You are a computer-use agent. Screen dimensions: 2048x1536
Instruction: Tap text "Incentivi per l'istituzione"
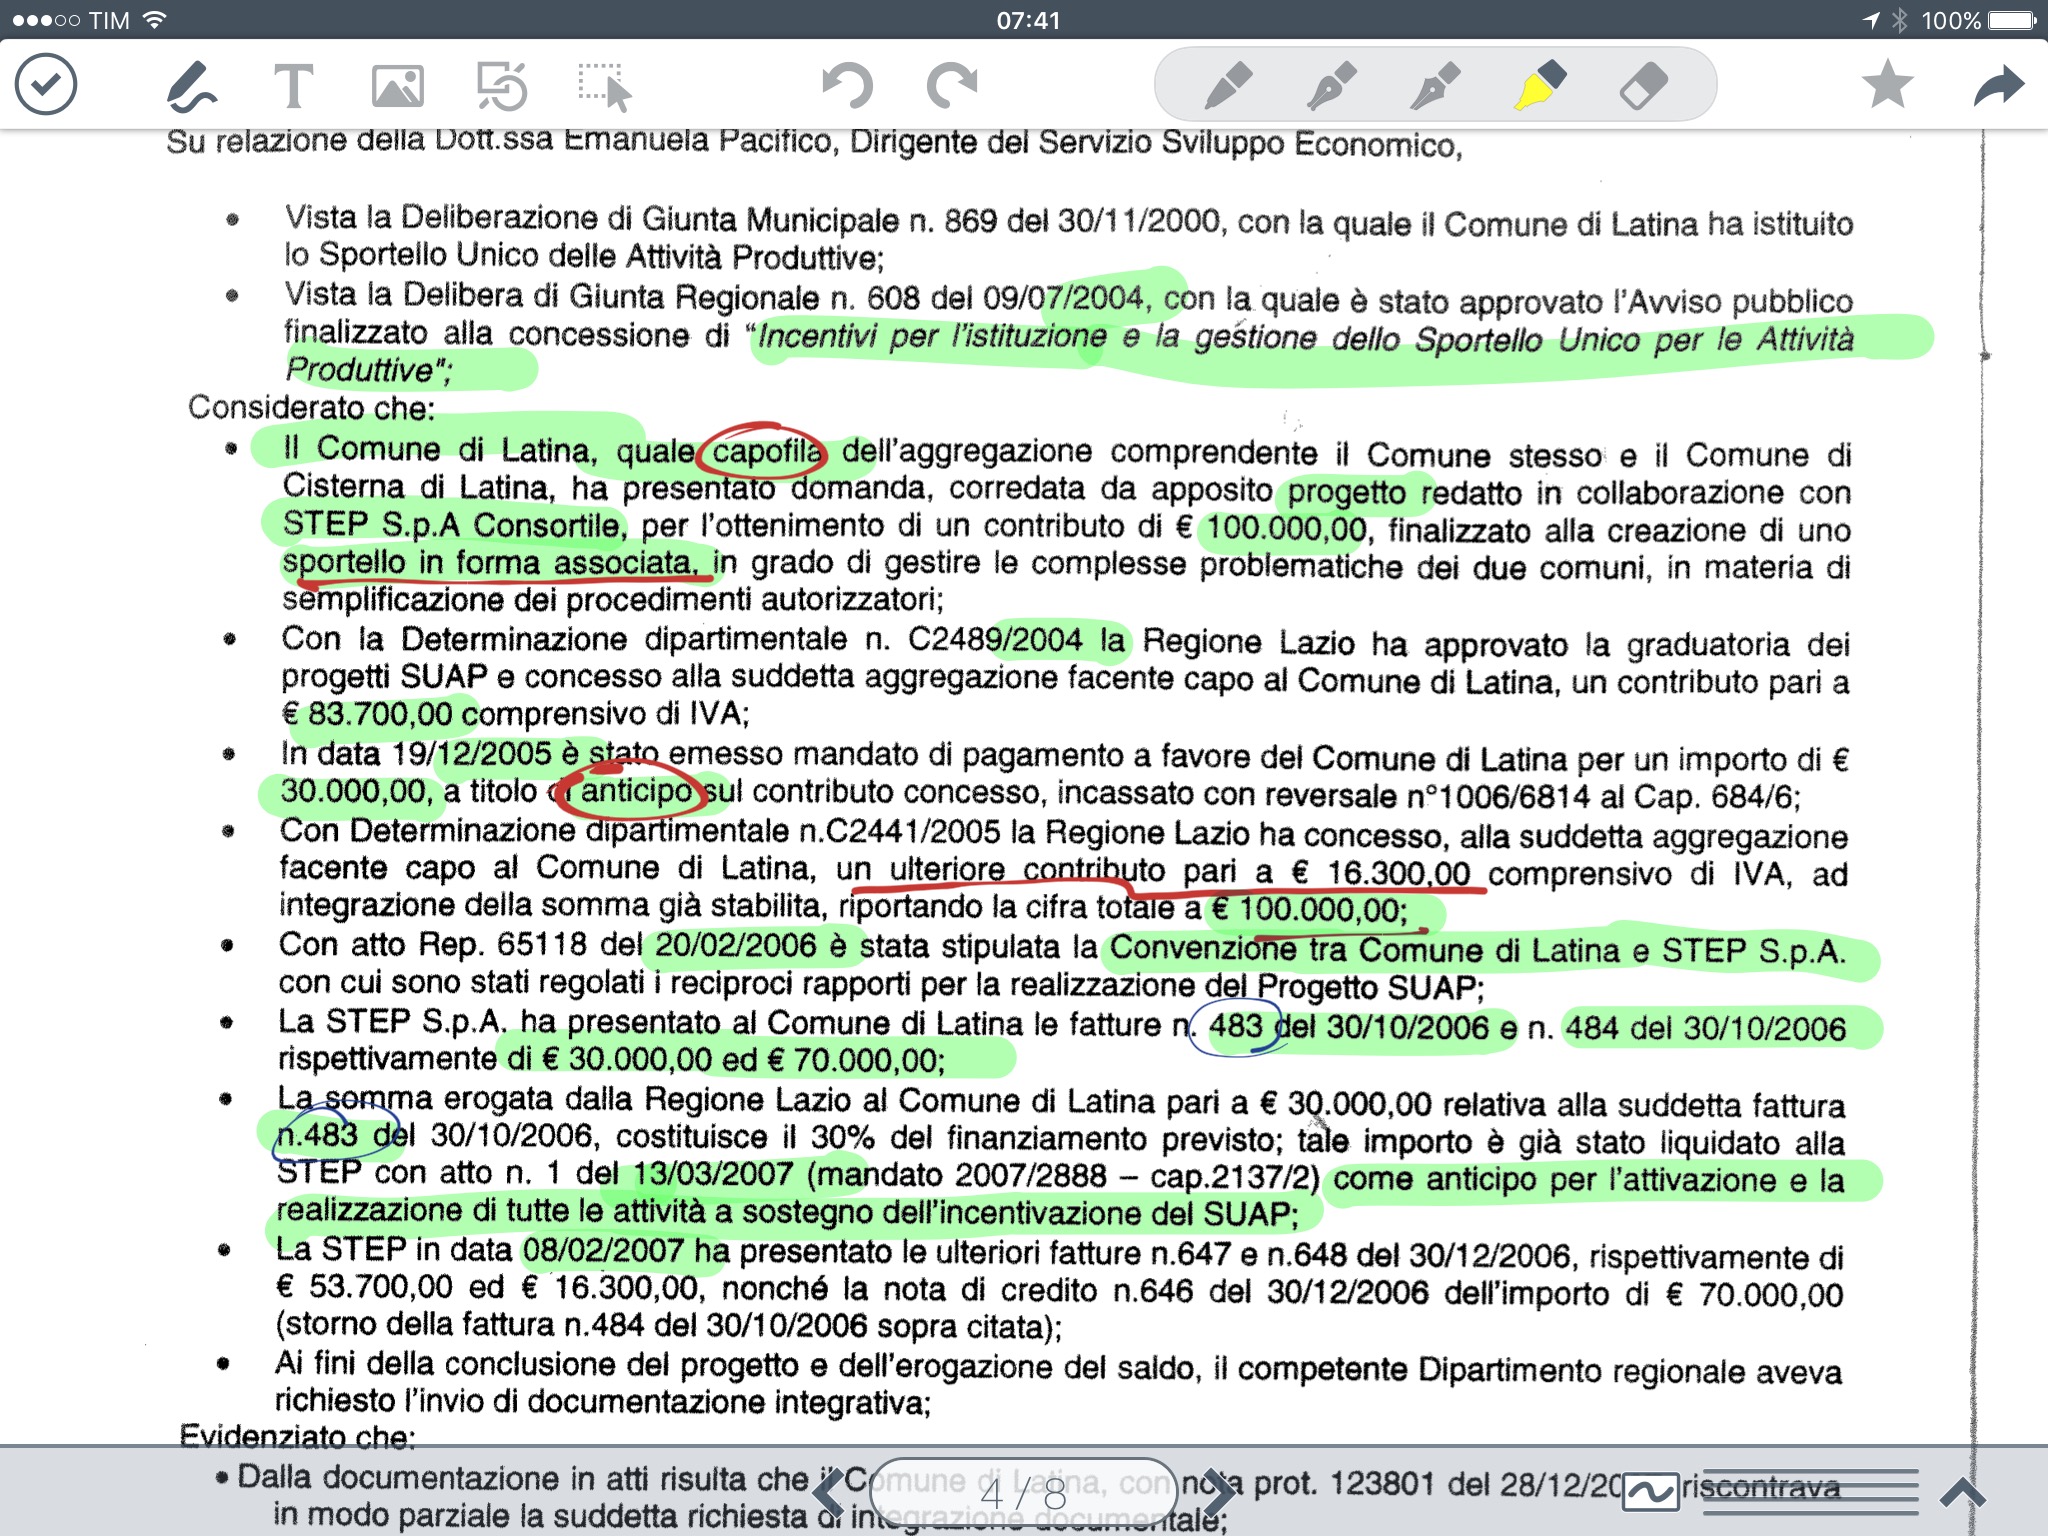tap(932, 335)
